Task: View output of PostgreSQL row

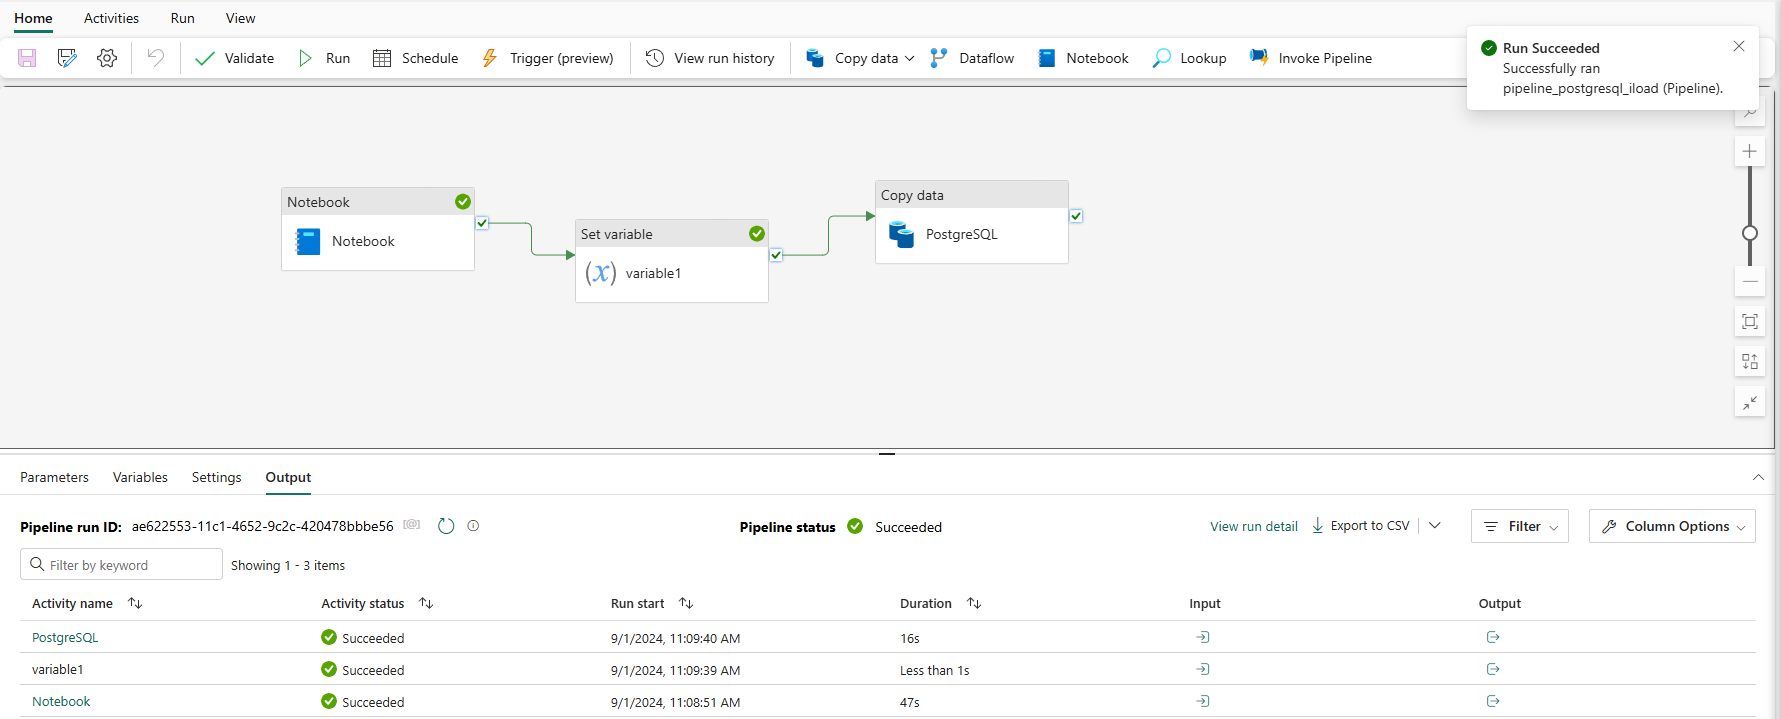Action: (1493, 637)
